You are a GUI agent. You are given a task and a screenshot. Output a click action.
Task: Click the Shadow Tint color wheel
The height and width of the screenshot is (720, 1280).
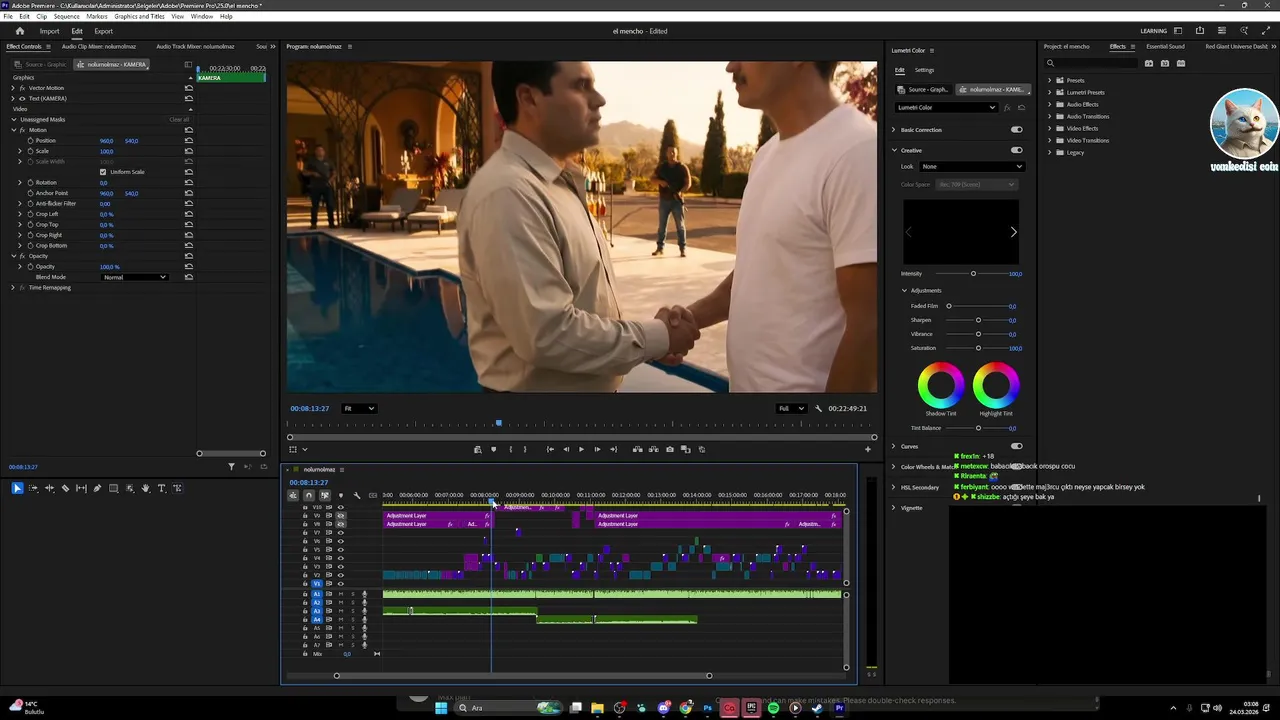(x=941, y=385)
